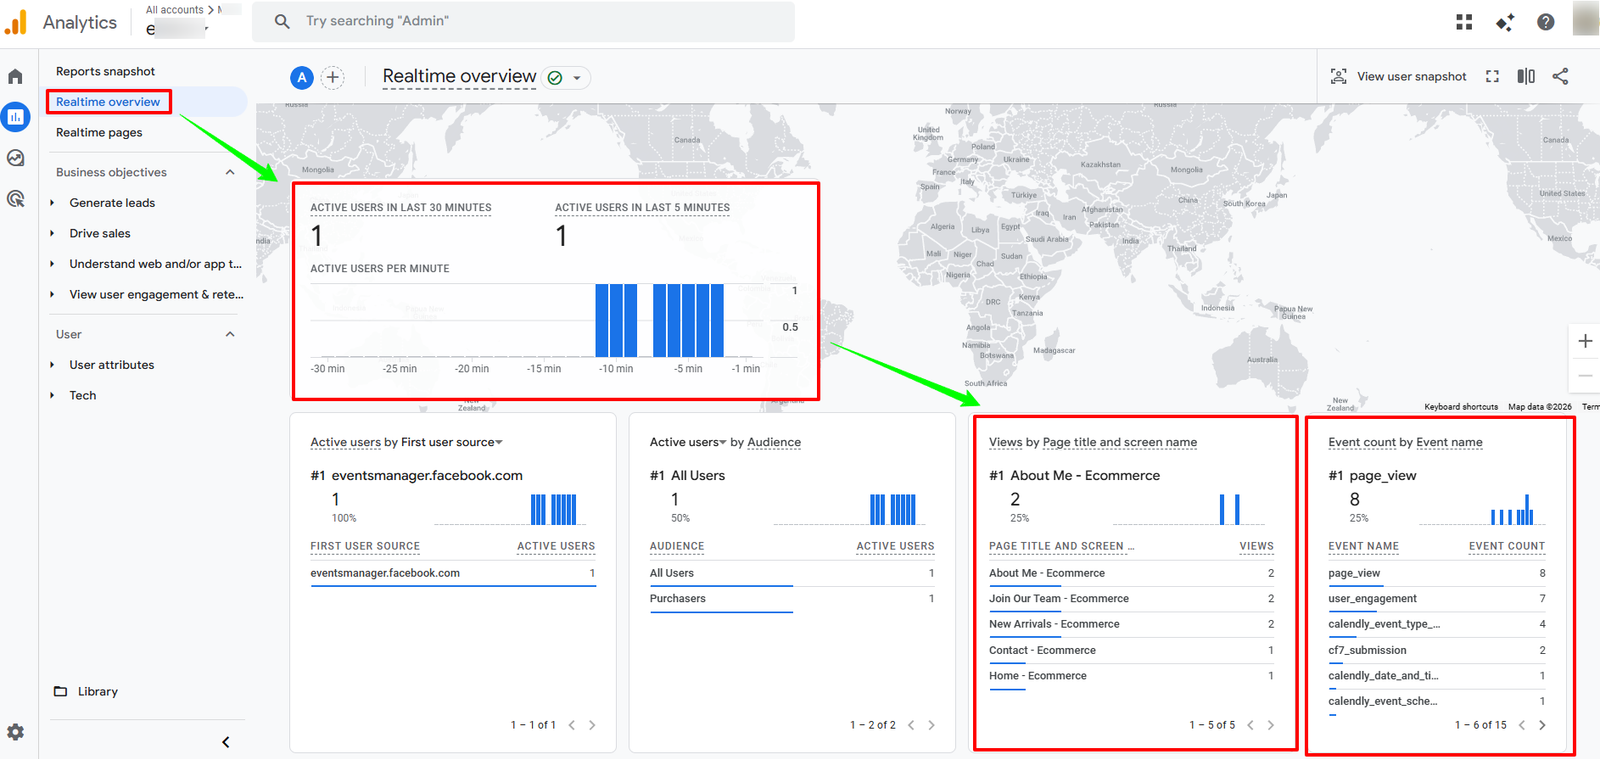Viewport: 1600px width, 759px height.
Task: Zoom in the map with plus
Action: (x=1585, y=341)
